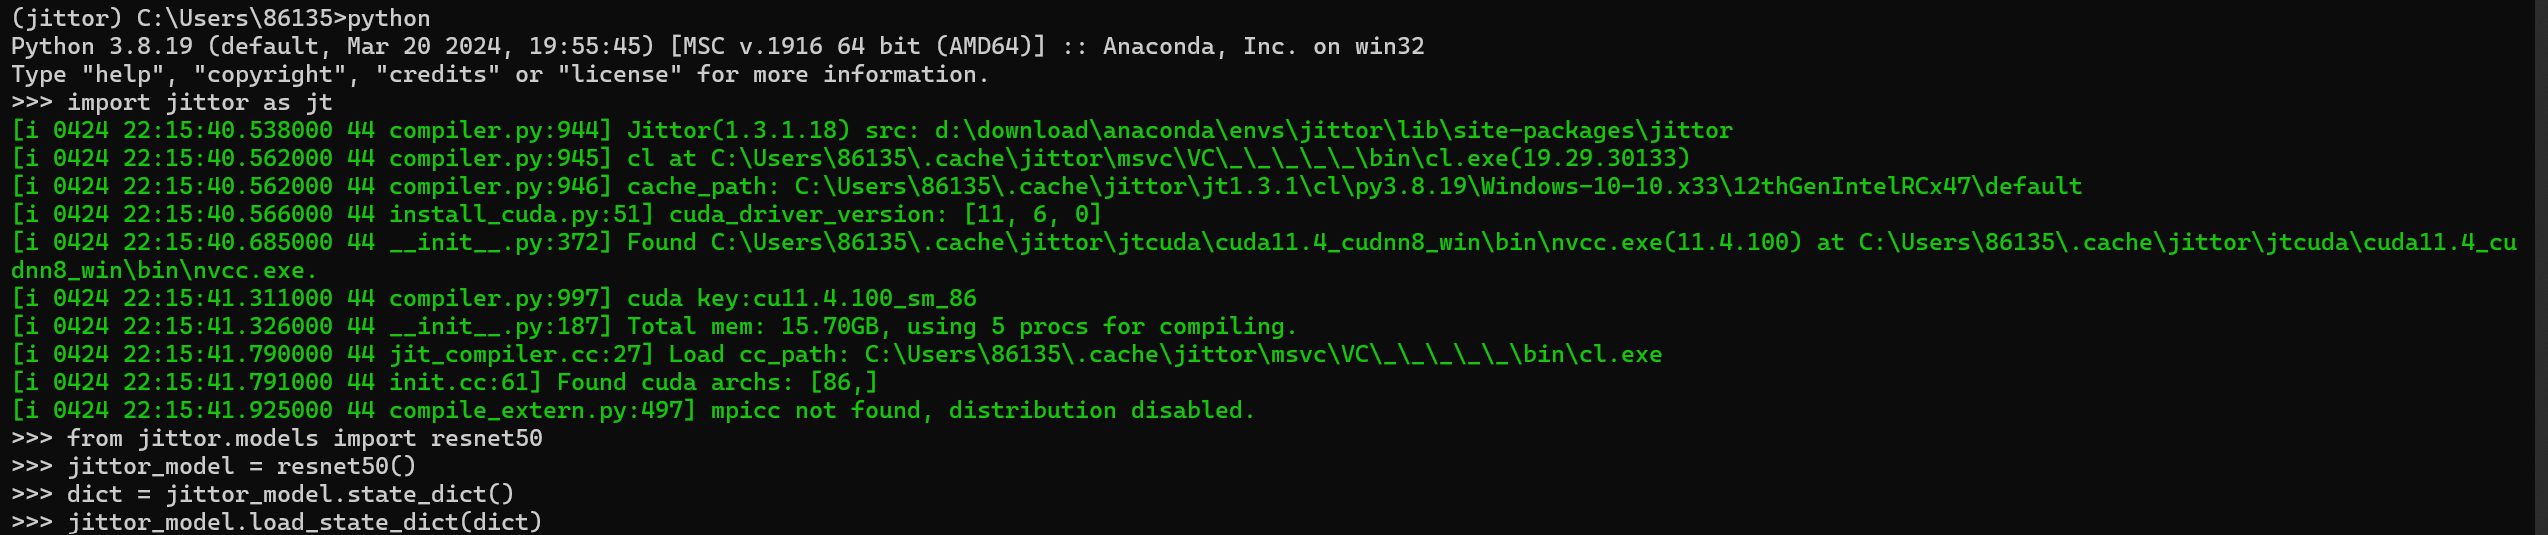Click the "license" word in the info line
The image size is (2548, 535).
(620, 74)
